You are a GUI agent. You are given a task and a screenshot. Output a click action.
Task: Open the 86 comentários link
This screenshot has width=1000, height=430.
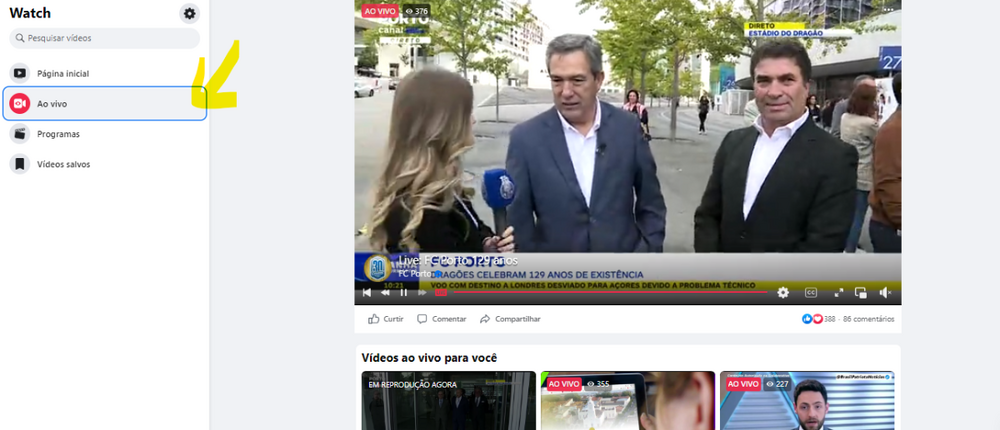coord(869,319)
